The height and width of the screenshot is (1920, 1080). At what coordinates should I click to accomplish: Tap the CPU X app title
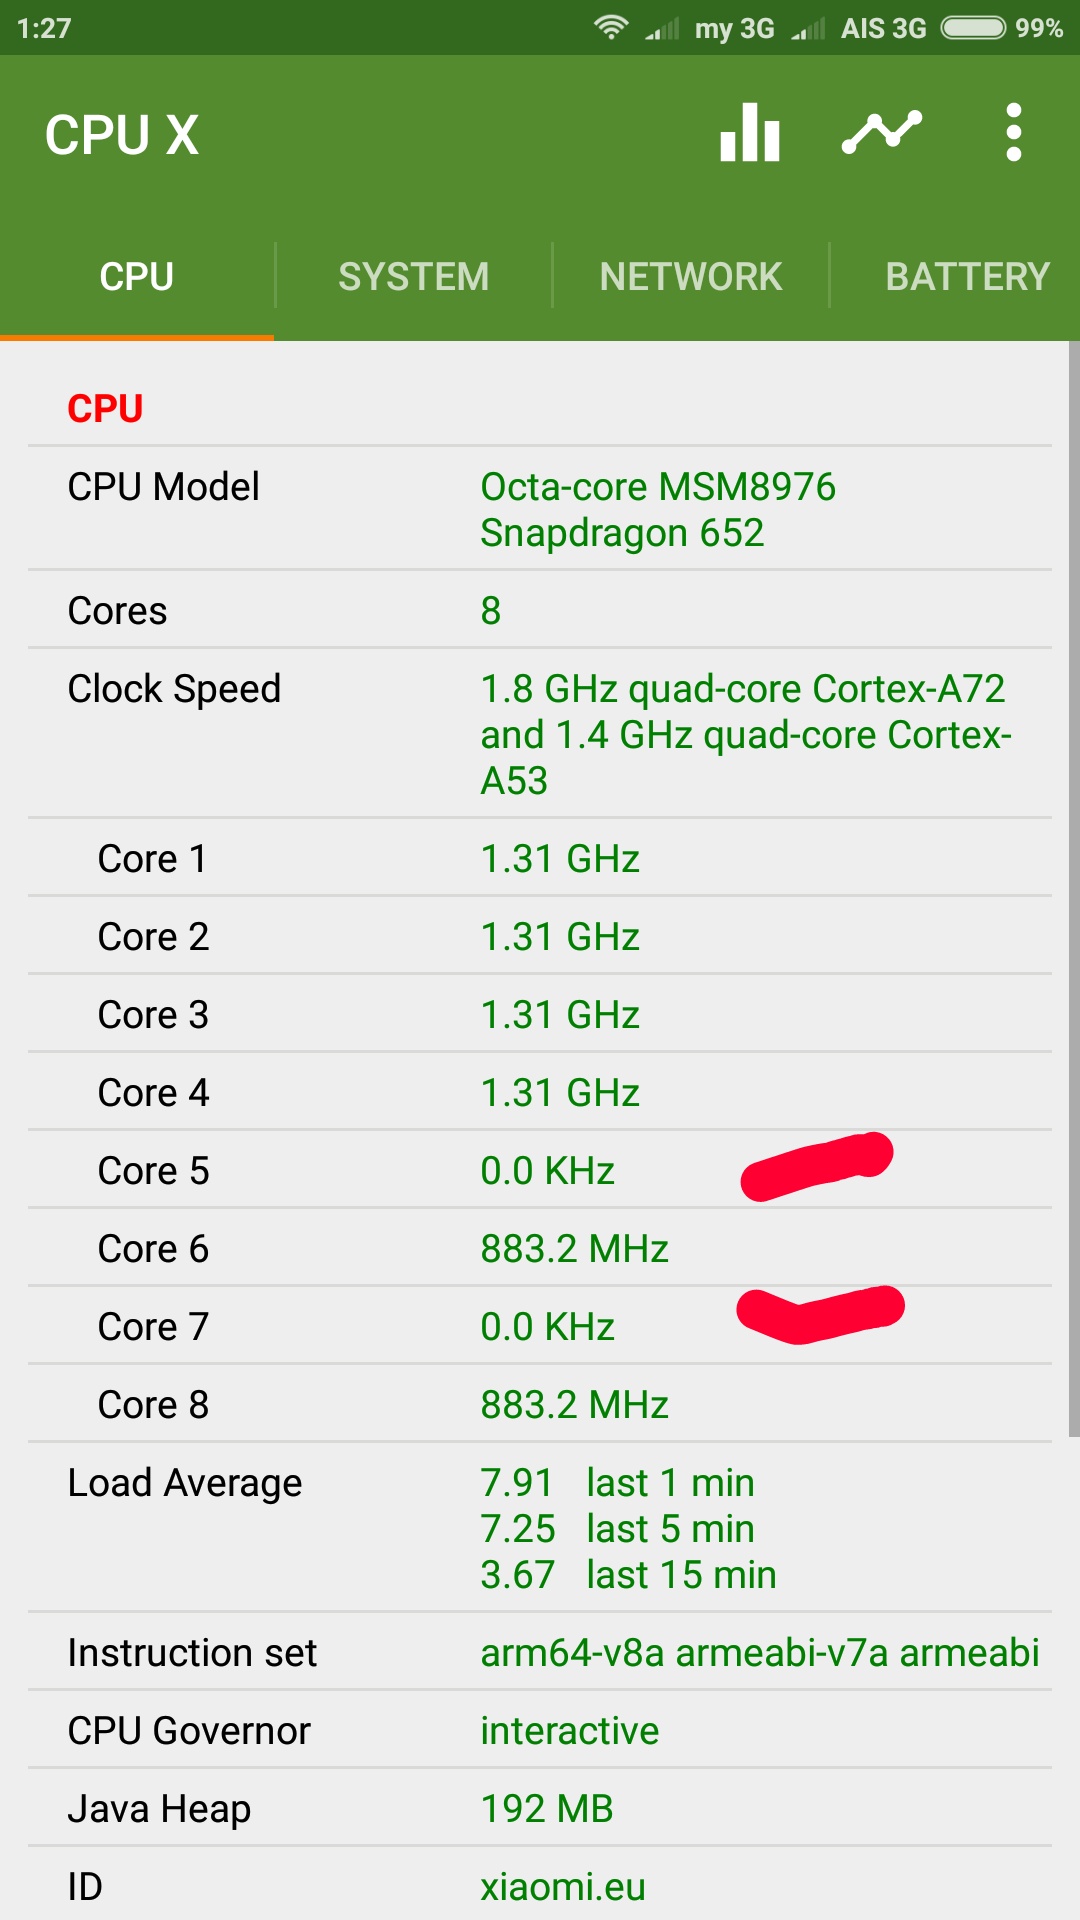tap(122, 135)
